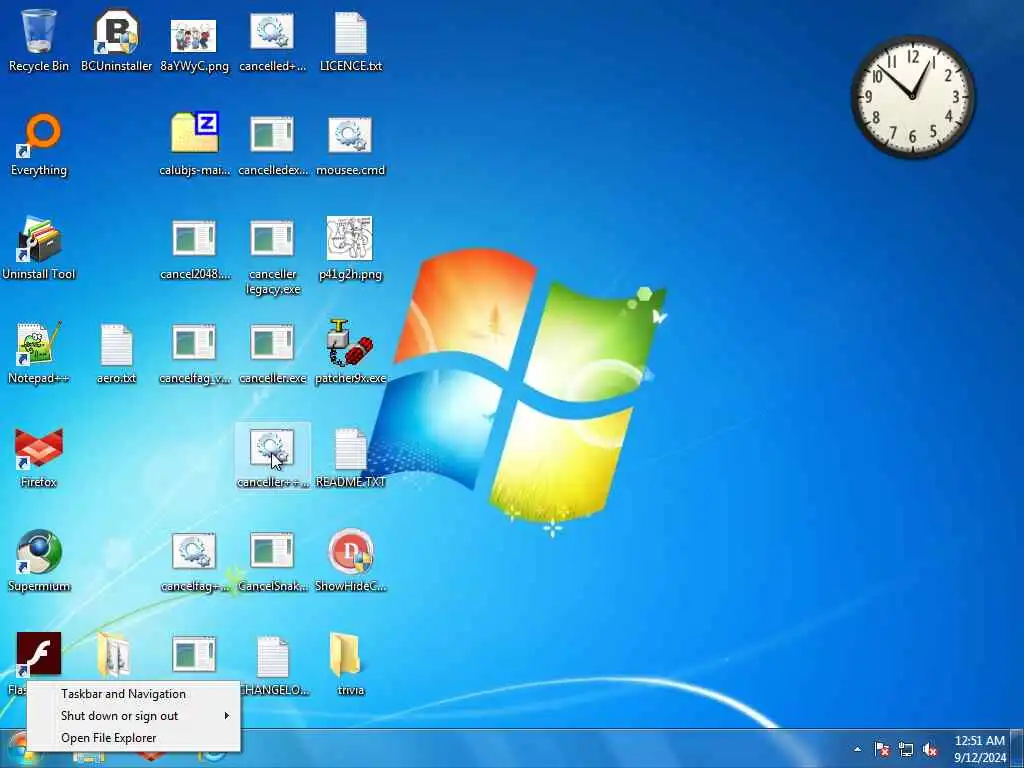This screenshot has height=768, width=1024.
Task: Select the aero.txt file
Action: point(116,353)
